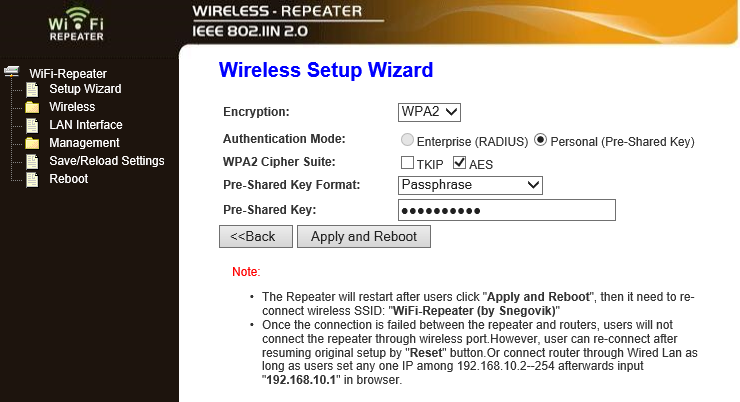Image resolution: width=740 pixels, height=402 pixels.
Task: Click the Reboot page icon
Action: 32,179
